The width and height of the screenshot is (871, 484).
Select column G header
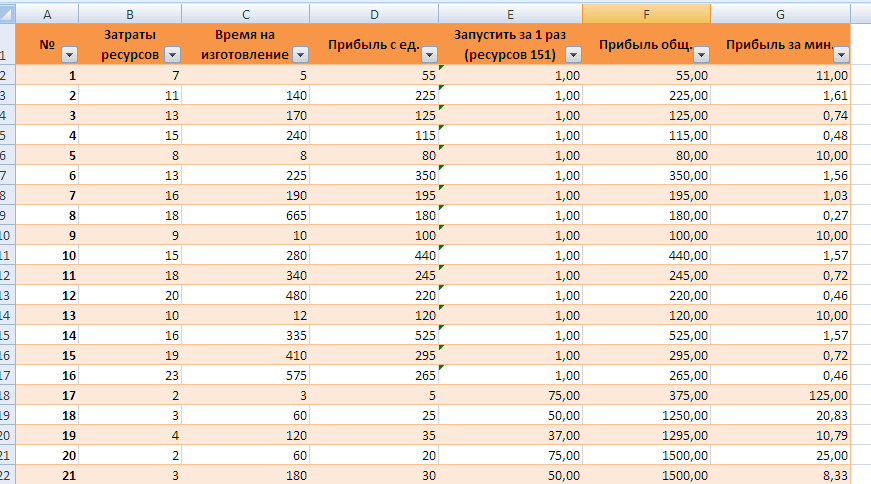[x=780, y=14]
